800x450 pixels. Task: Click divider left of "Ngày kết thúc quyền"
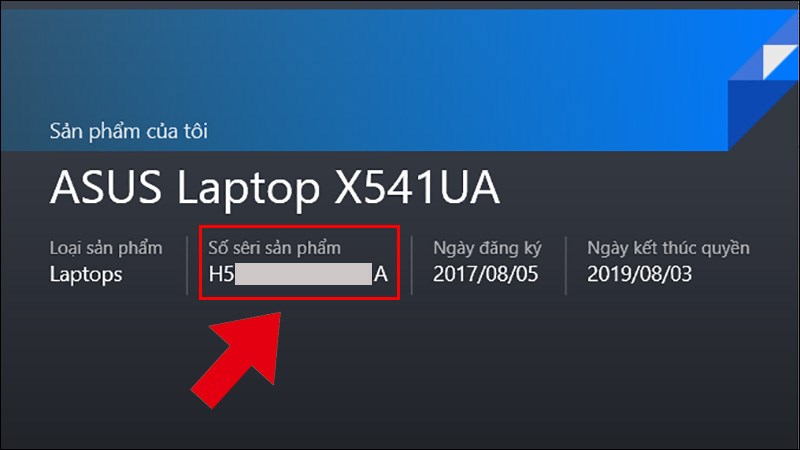tap(566, 265)
